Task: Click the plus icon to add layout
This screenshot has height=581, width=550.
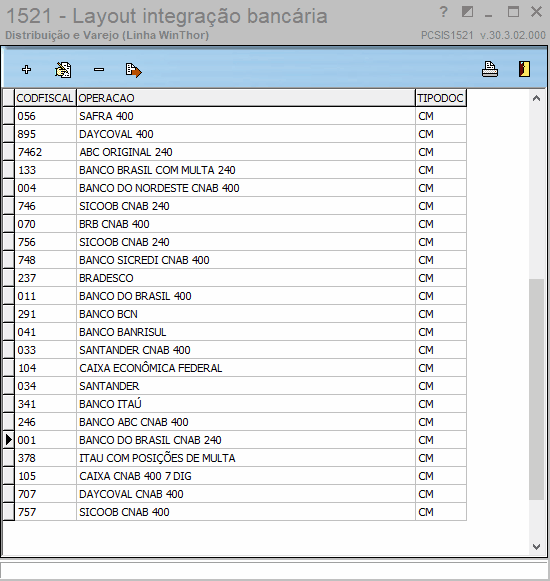Action: [26, 70]
